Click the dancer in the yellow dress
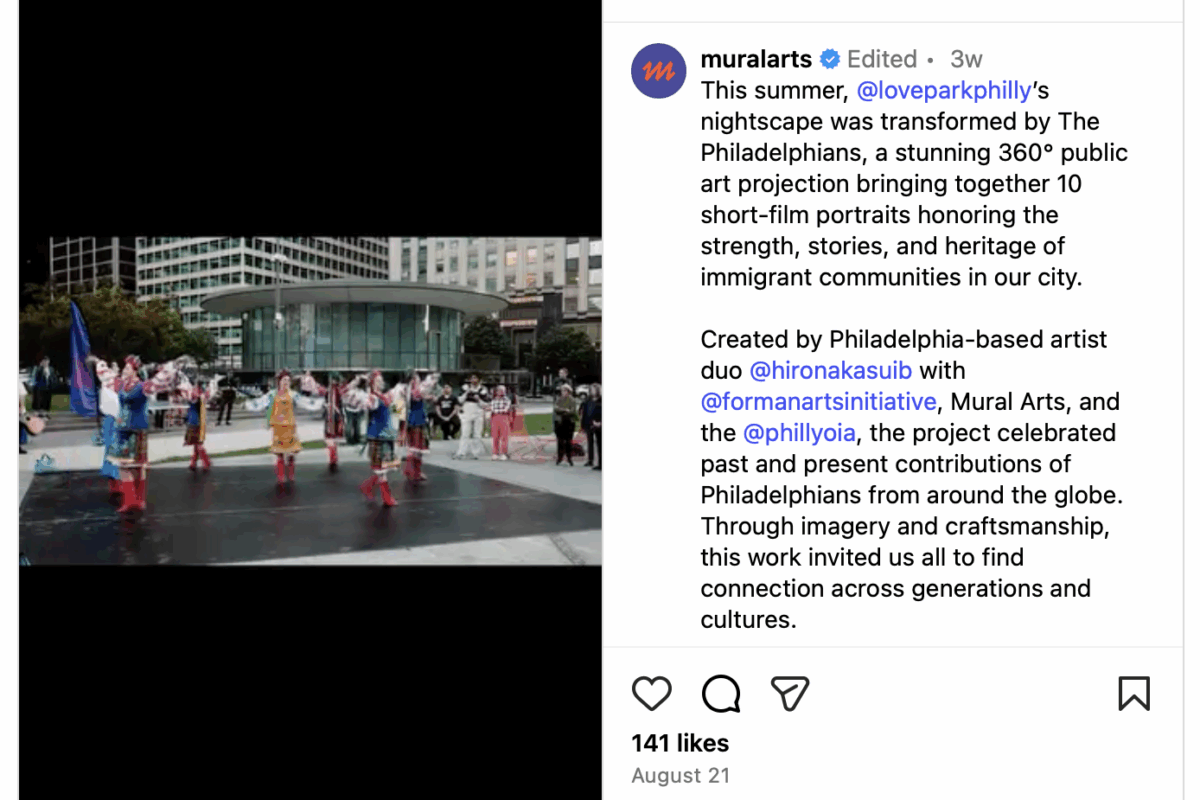The width and height of the screenshot is (1200, 800). 284,423
